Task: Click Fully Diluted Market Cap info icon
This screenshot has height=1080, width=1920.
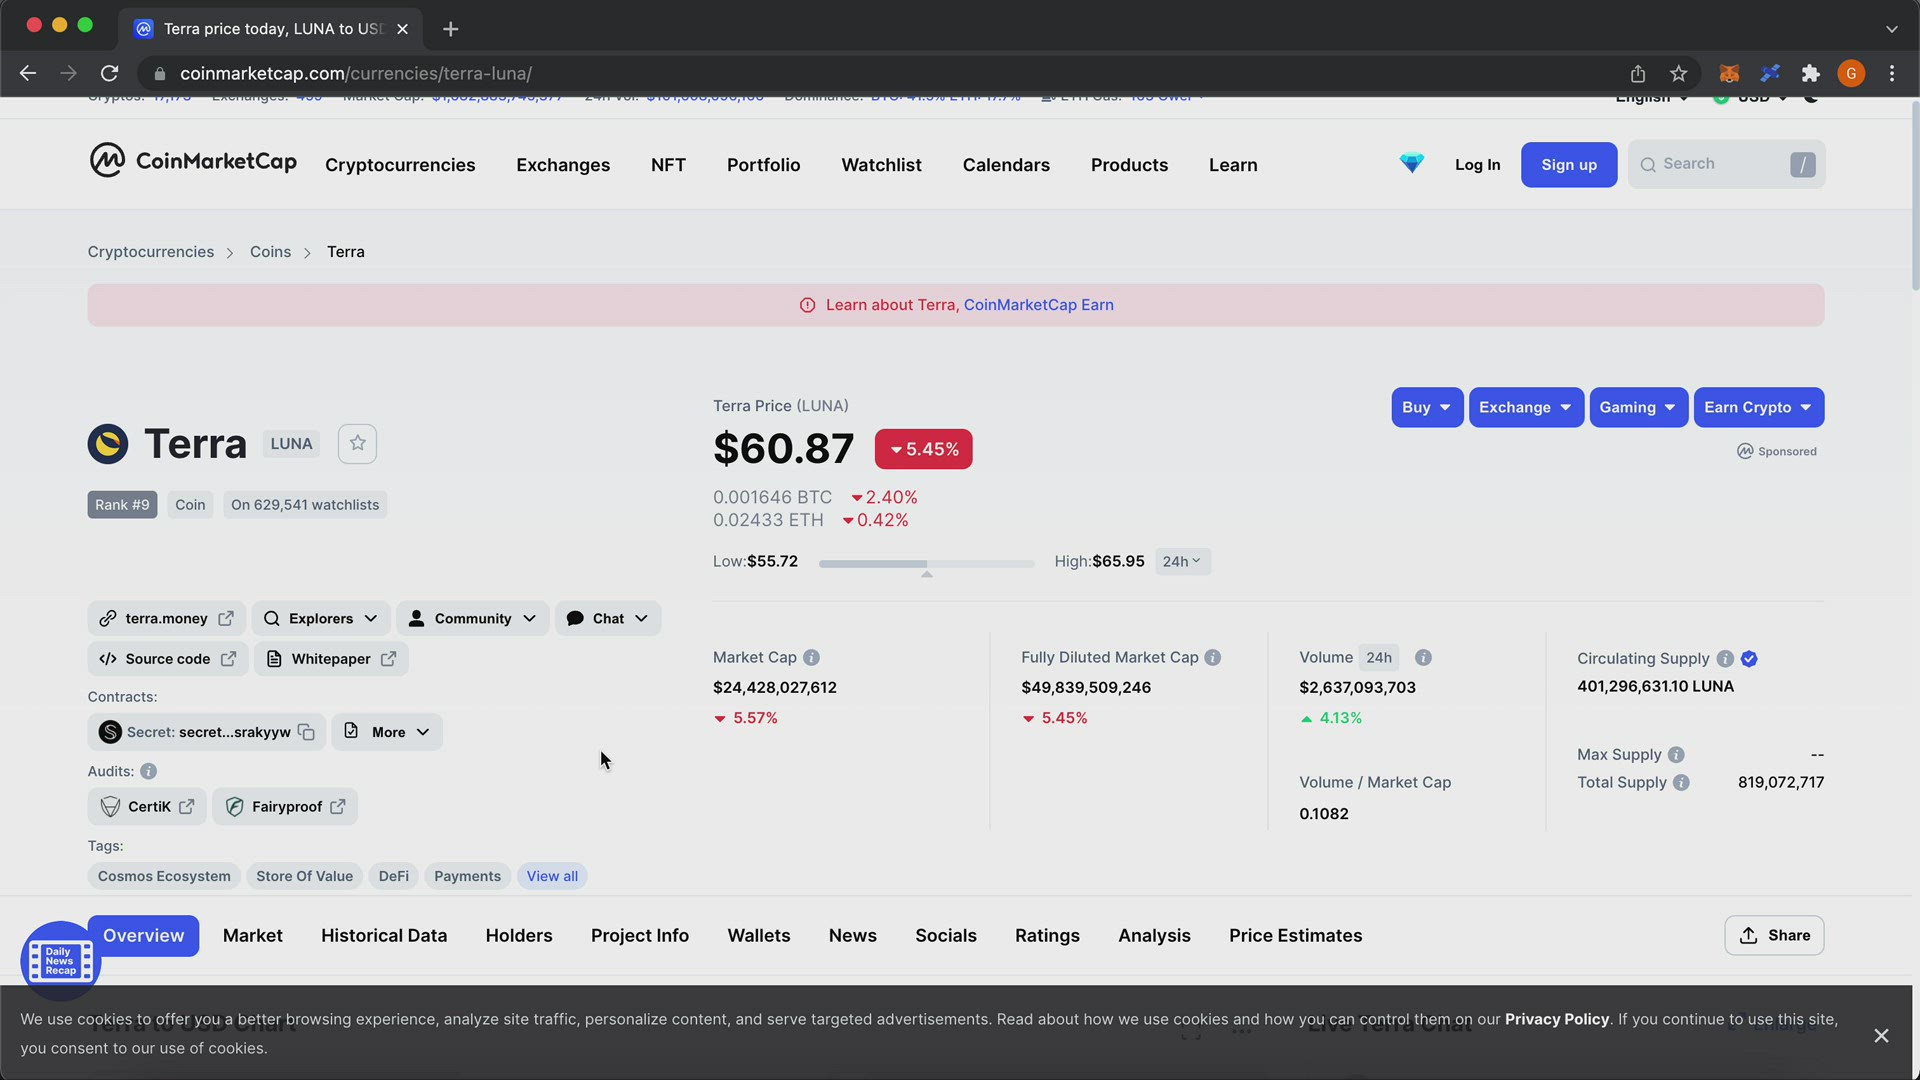Action: 1213,658
